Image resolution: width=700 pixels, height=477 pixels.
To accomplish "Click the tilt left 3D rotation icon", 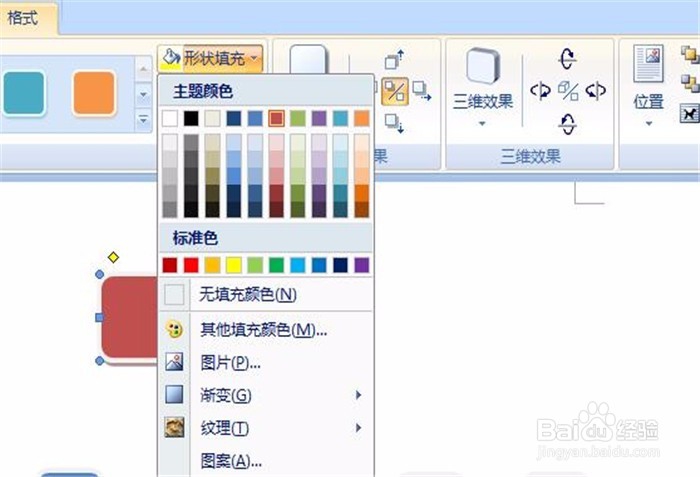I will [x=540, y=91].
